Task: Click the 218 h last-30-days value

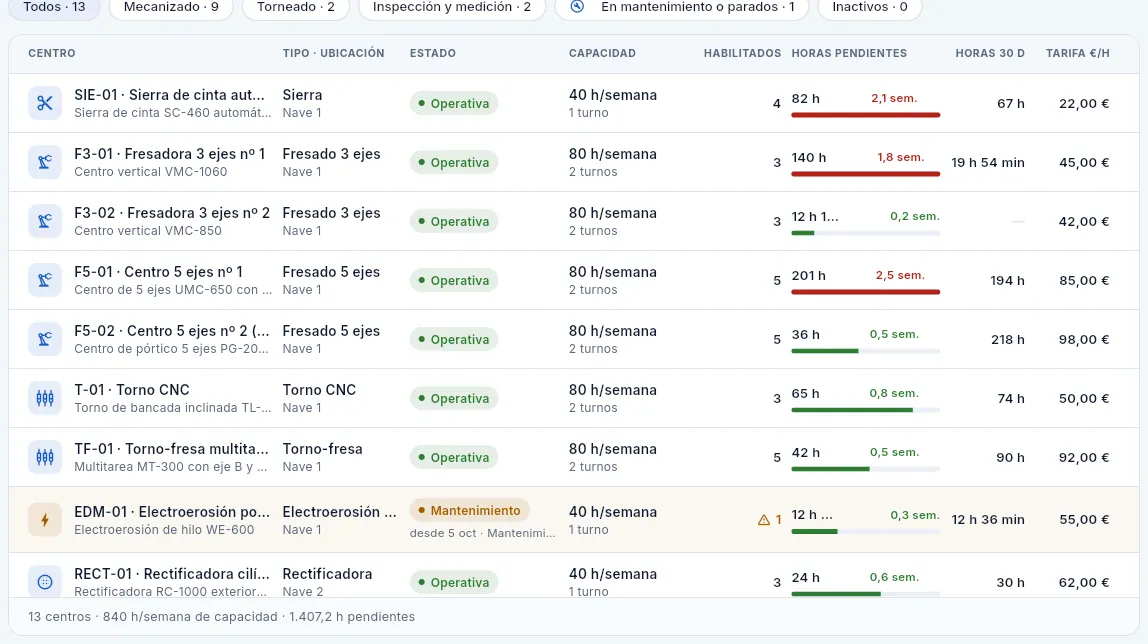Action: [1008, 340]
